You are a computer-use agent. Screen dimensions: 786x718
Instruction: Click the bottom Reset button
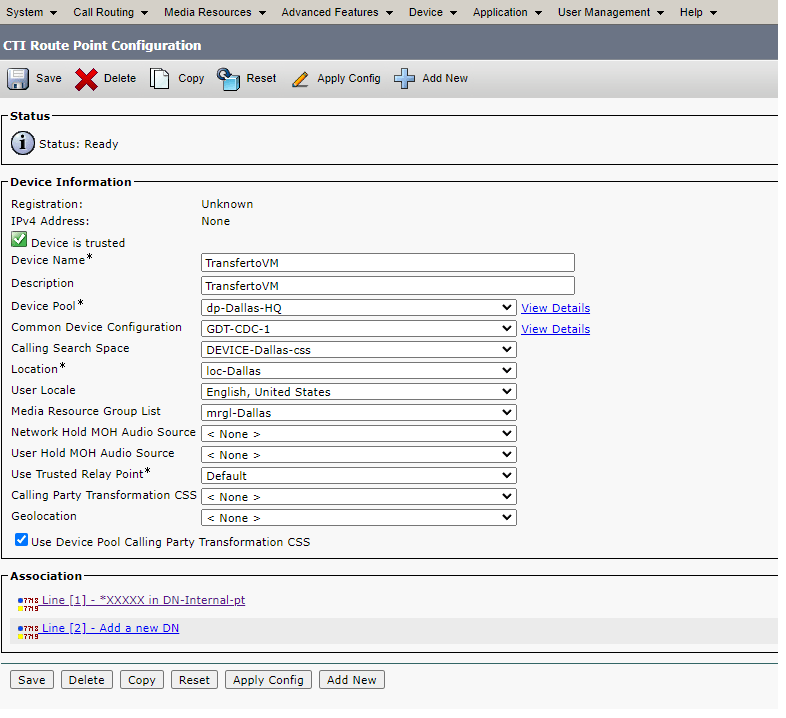[x=194, y=680]
